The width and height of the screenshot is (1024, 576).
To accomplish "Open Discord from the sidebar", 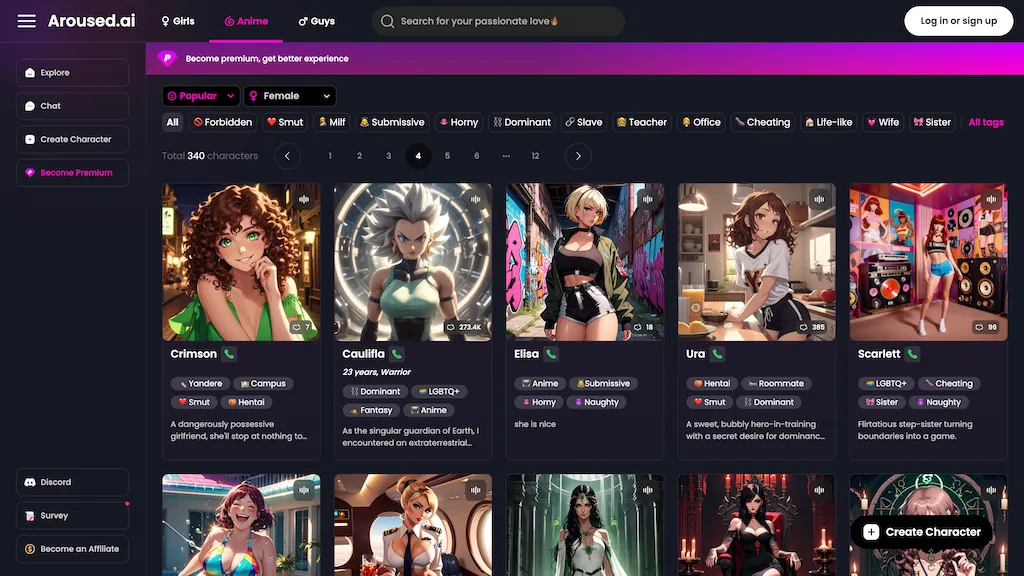I will [x=72, y=482].
